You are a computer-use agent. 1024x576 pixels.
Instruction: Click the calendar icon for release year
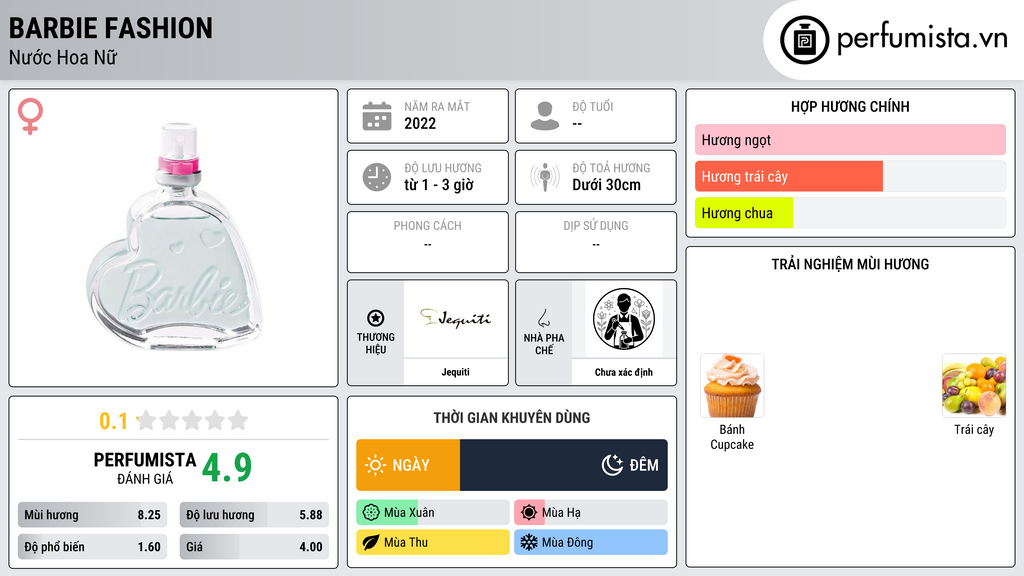tap(377, 116)
